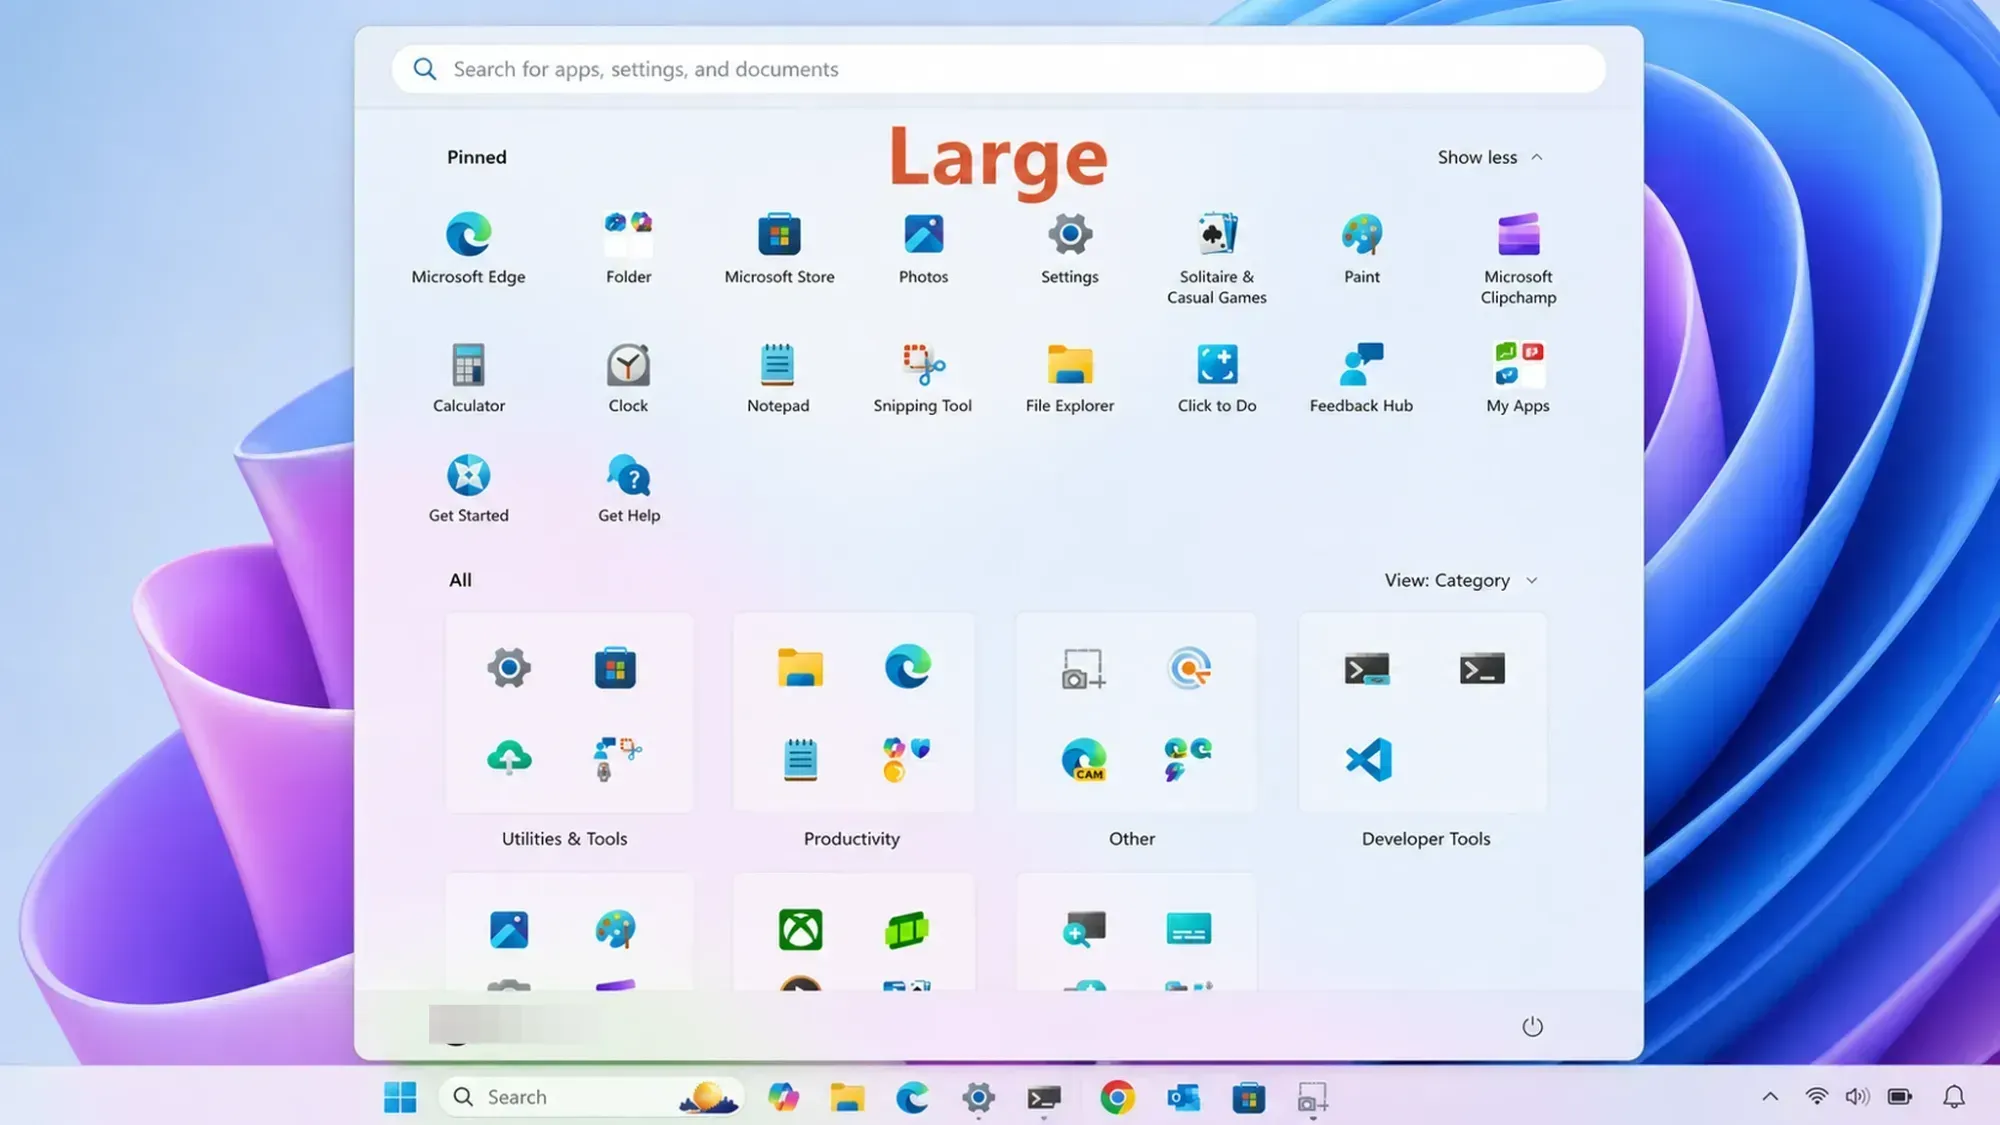
Task: Open the Clock app
Action: pyautogui.click(x=628, y=378)
